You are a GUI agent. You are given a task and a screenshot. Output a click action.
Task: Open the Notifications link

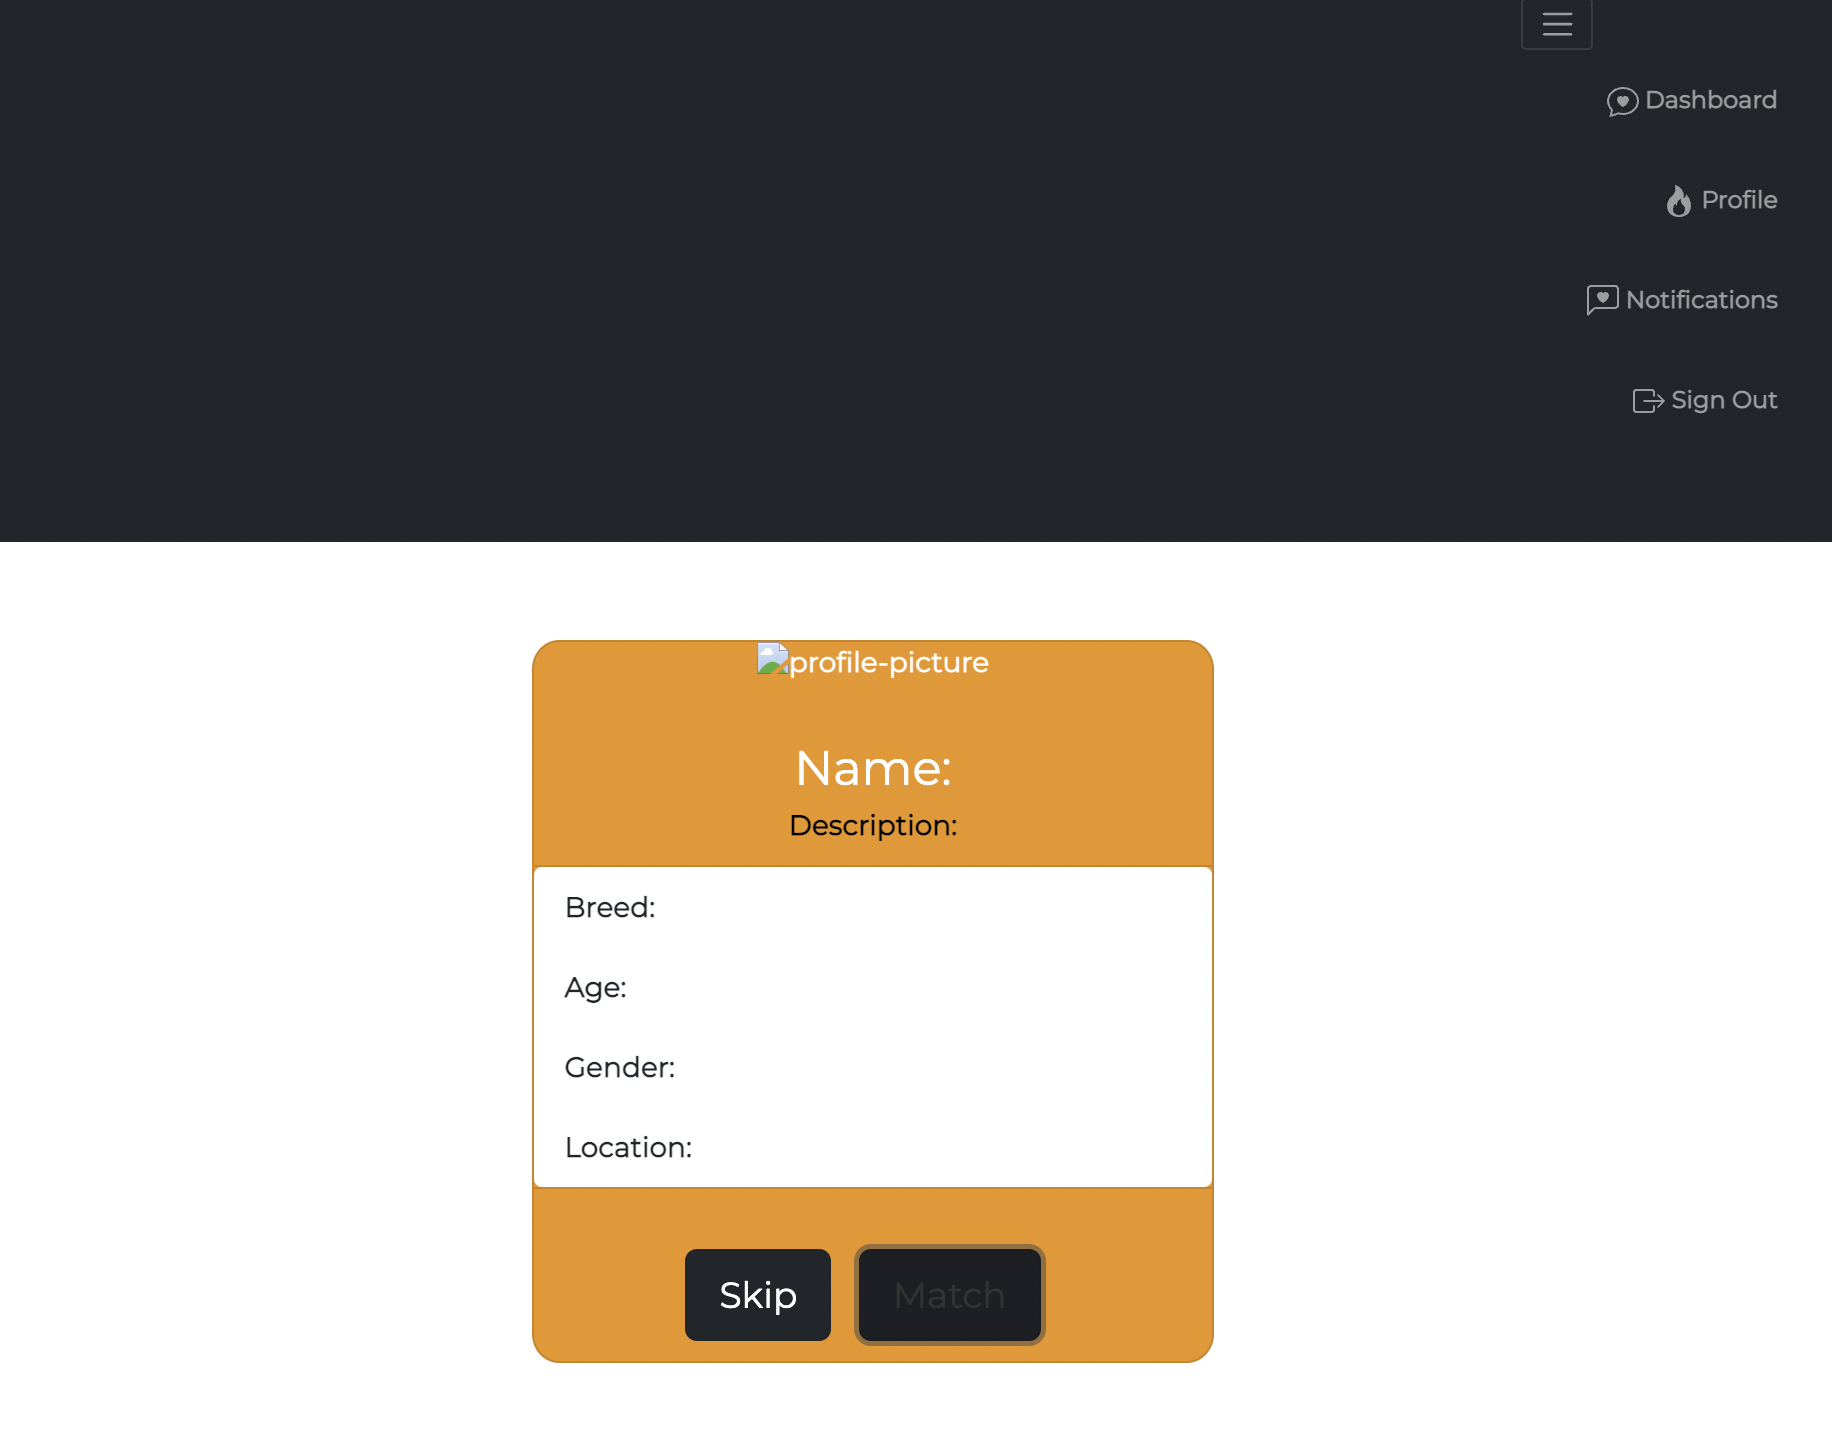pos(1682,300)
